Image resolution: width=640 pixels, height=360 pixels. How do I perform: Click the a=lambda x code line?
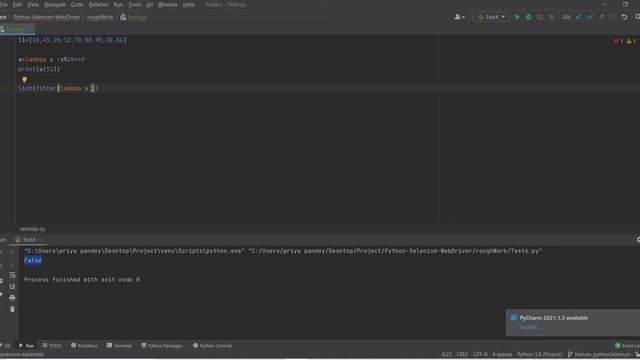click(51, 59)
